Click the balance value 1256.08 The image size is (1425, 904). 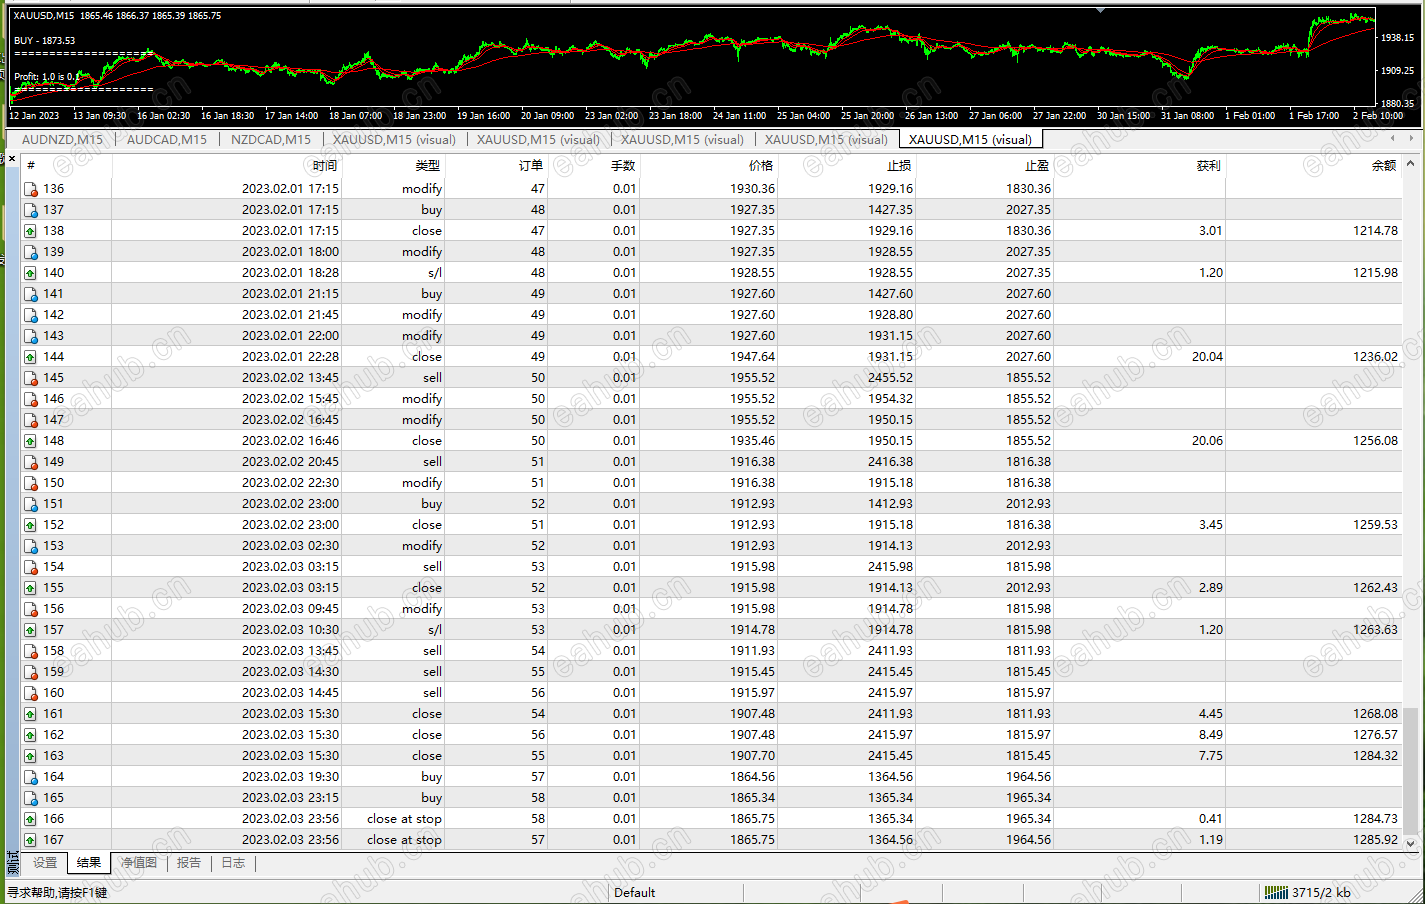point(1376,441)
